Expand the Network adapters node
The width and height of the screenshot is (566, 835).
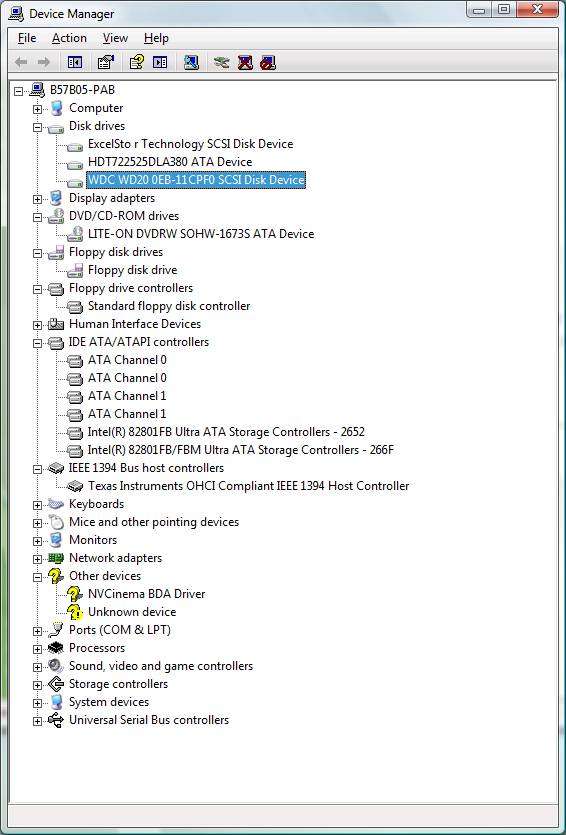coord(37,559)
